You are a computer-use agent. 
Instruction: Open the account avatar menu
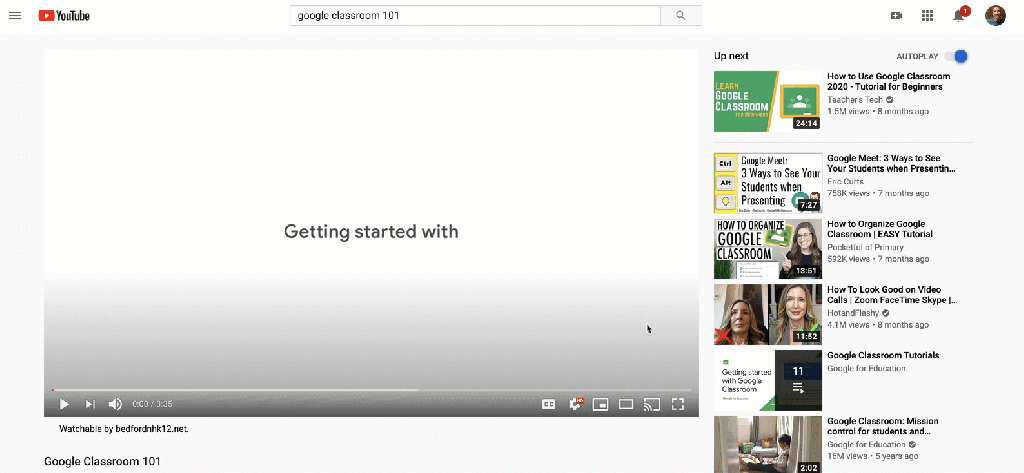coord(995,15)
